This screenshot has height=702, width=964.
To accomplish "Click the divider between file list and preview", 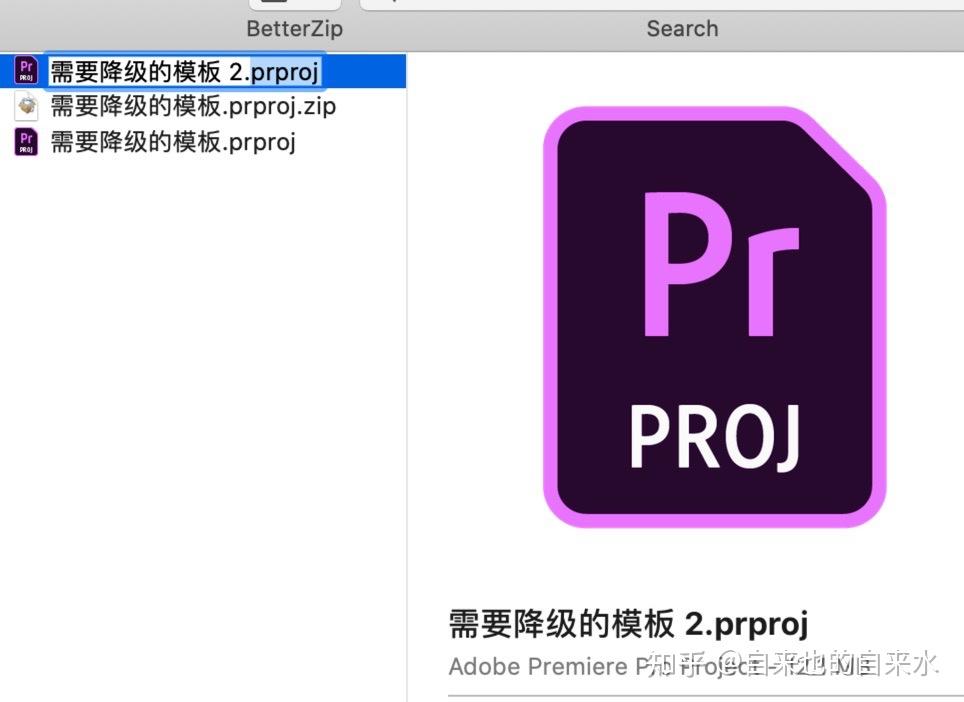I will tap(406, 376).
